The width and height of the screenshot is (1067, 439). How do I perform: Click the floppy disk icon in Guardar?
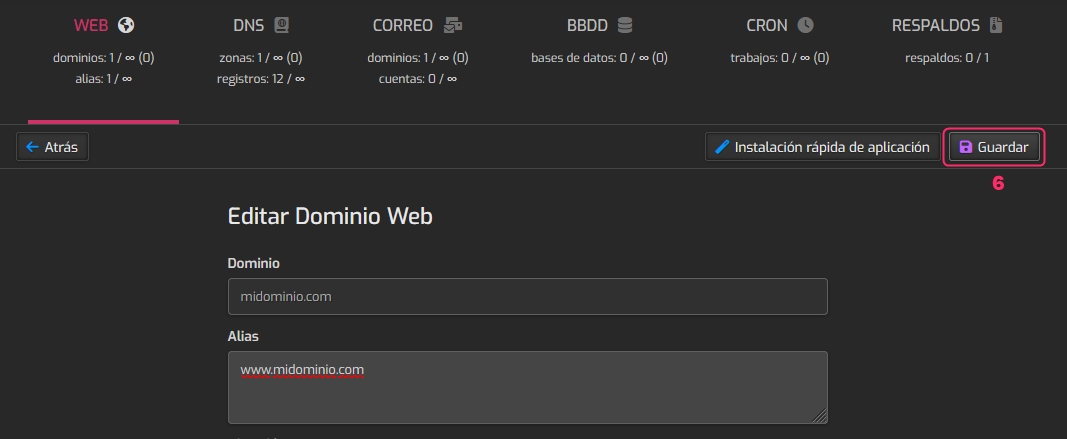(965, 147)
